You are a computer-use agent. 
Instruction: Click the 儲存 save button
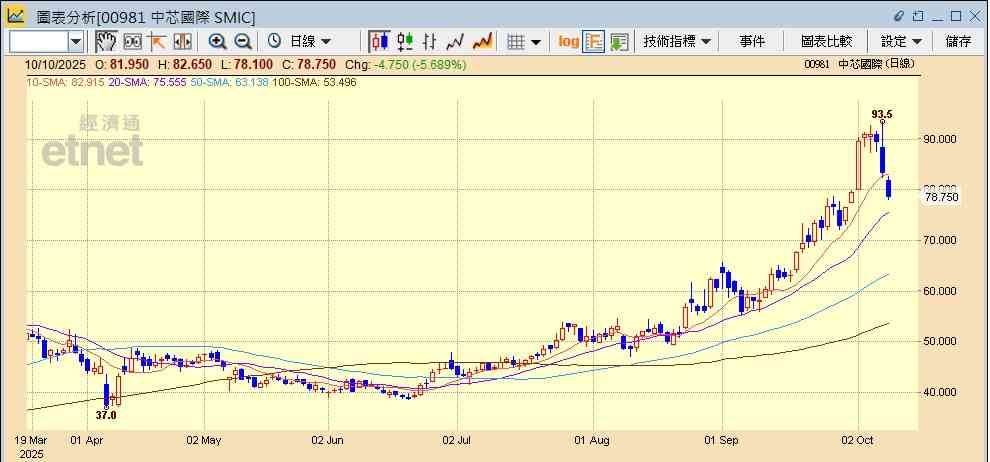(x=958, y=41)
